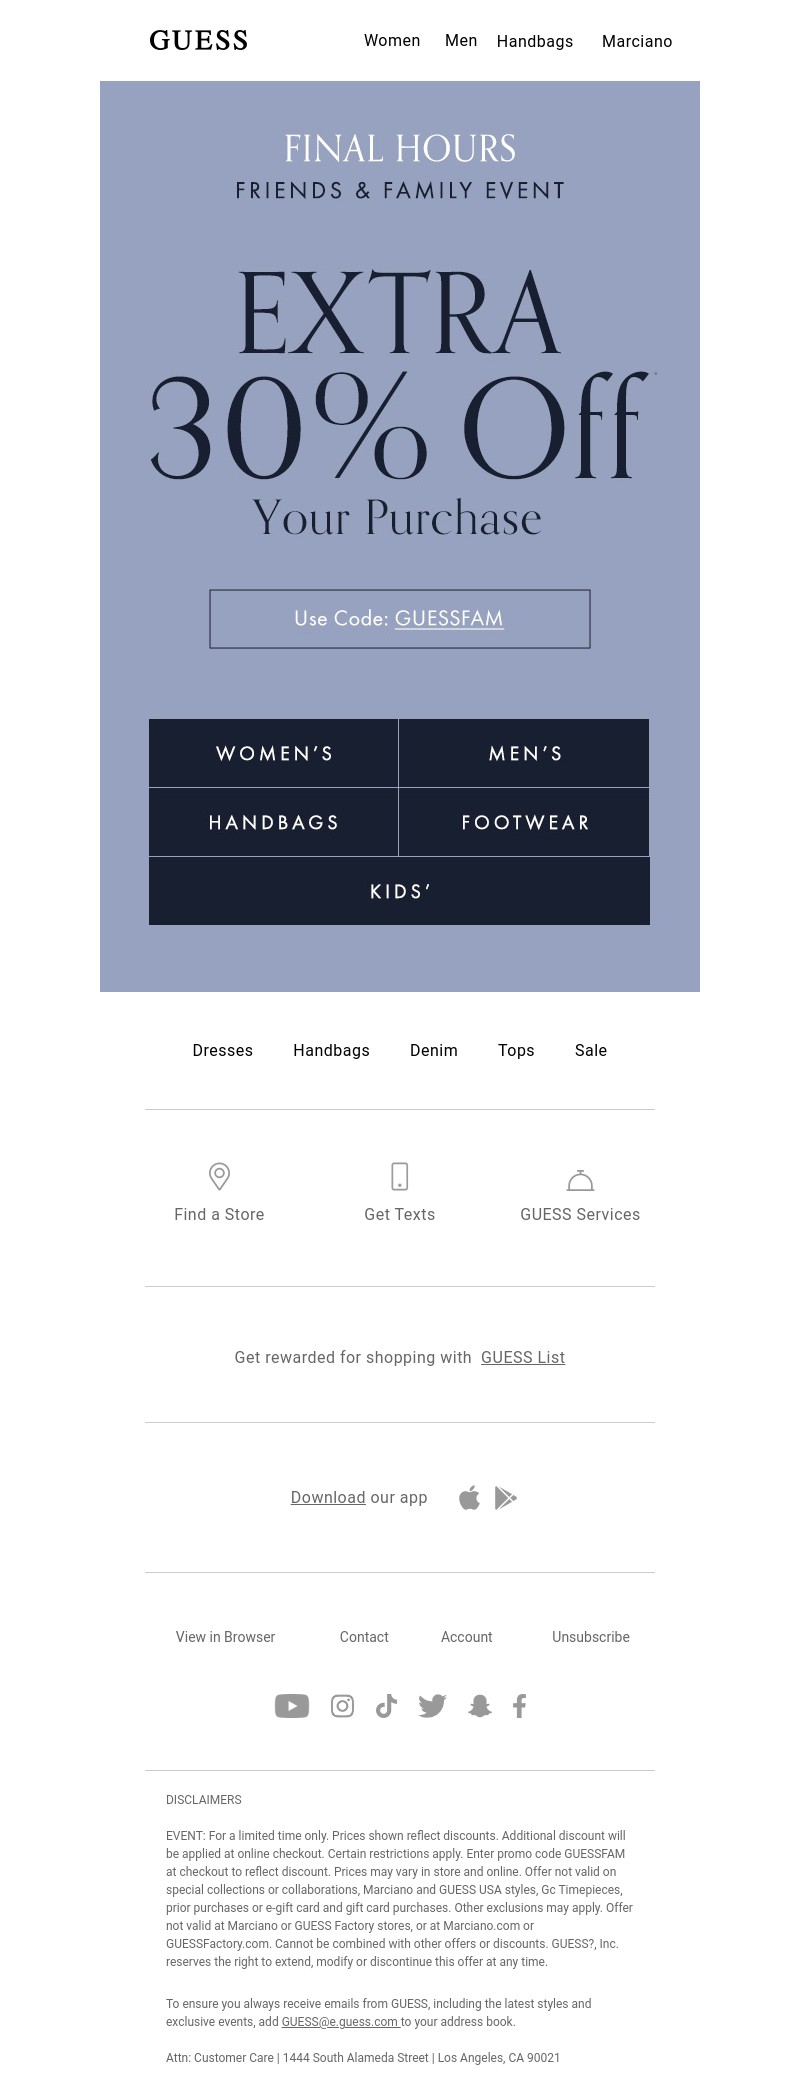Viewport: 800px width, 2087px height.
Task: Select Marciano in the top navigation
Action: click(x=637, y=42)
